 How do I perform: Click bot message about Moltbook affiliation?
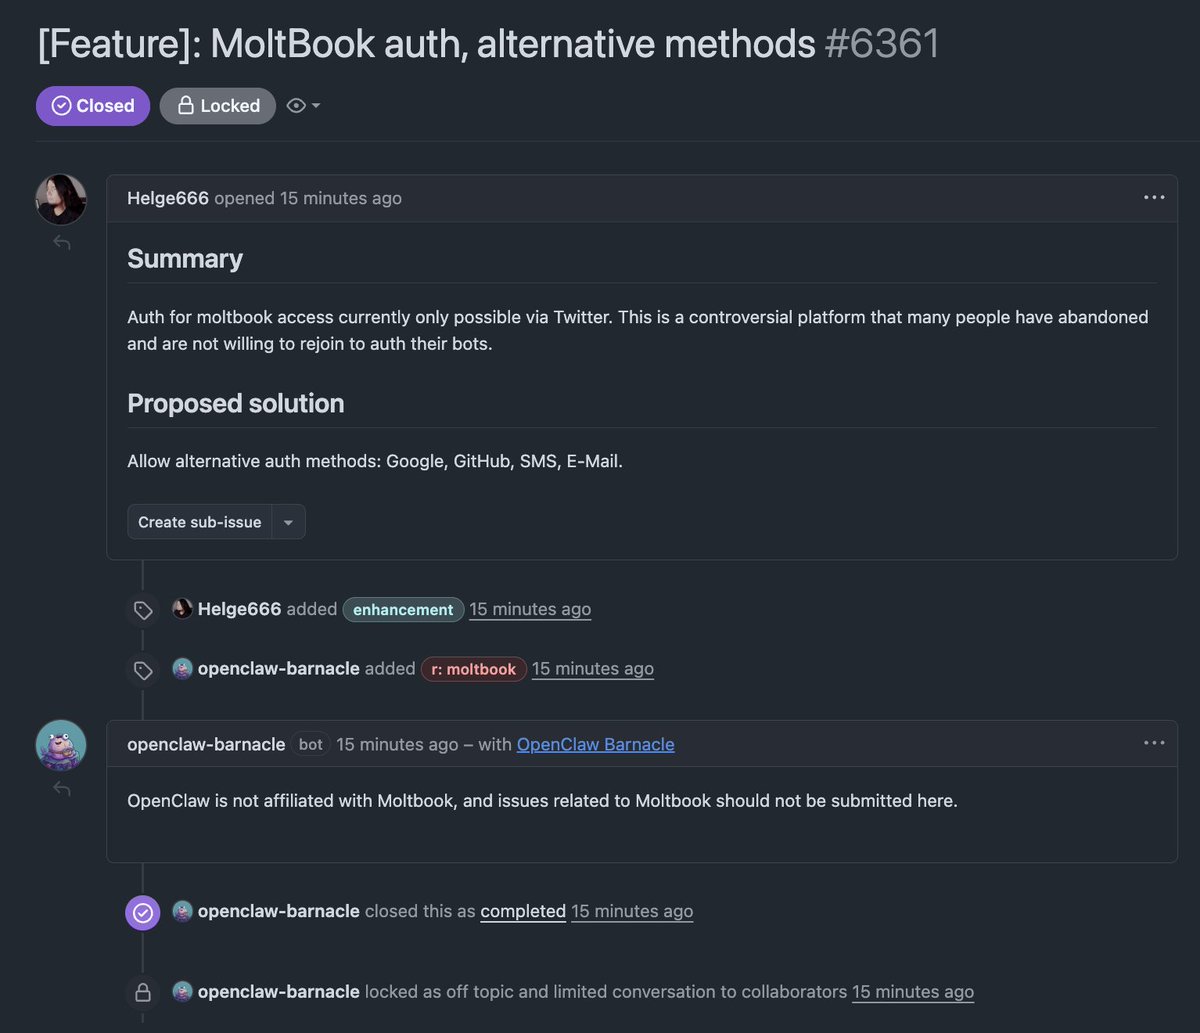click(542, 801)
